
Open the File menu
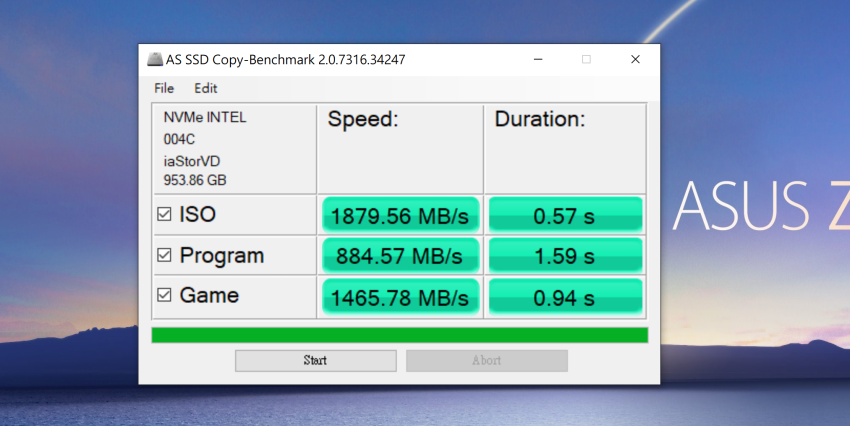pyautogui.click(x=164, y=88)
